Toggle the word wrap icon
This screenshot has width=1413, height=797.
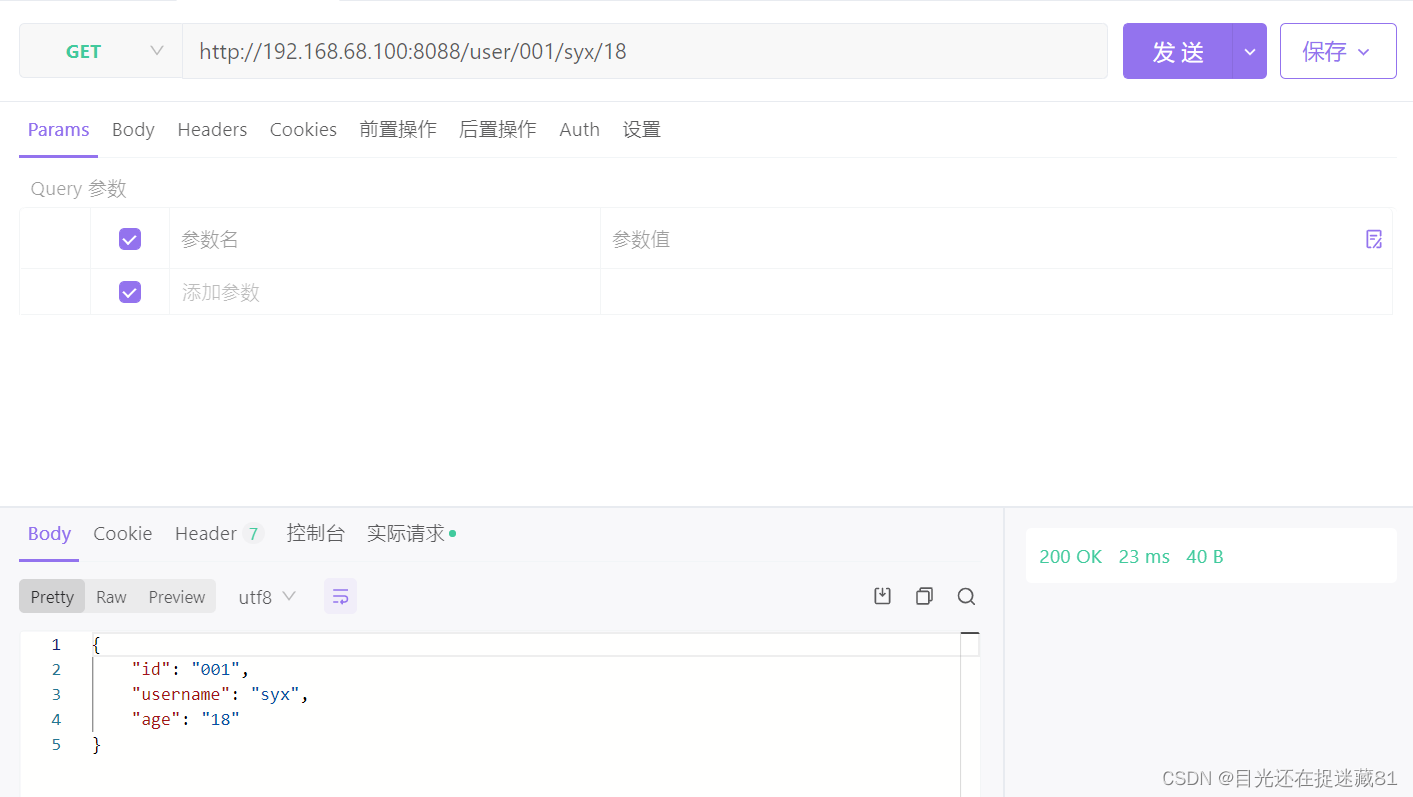(340, 597)
